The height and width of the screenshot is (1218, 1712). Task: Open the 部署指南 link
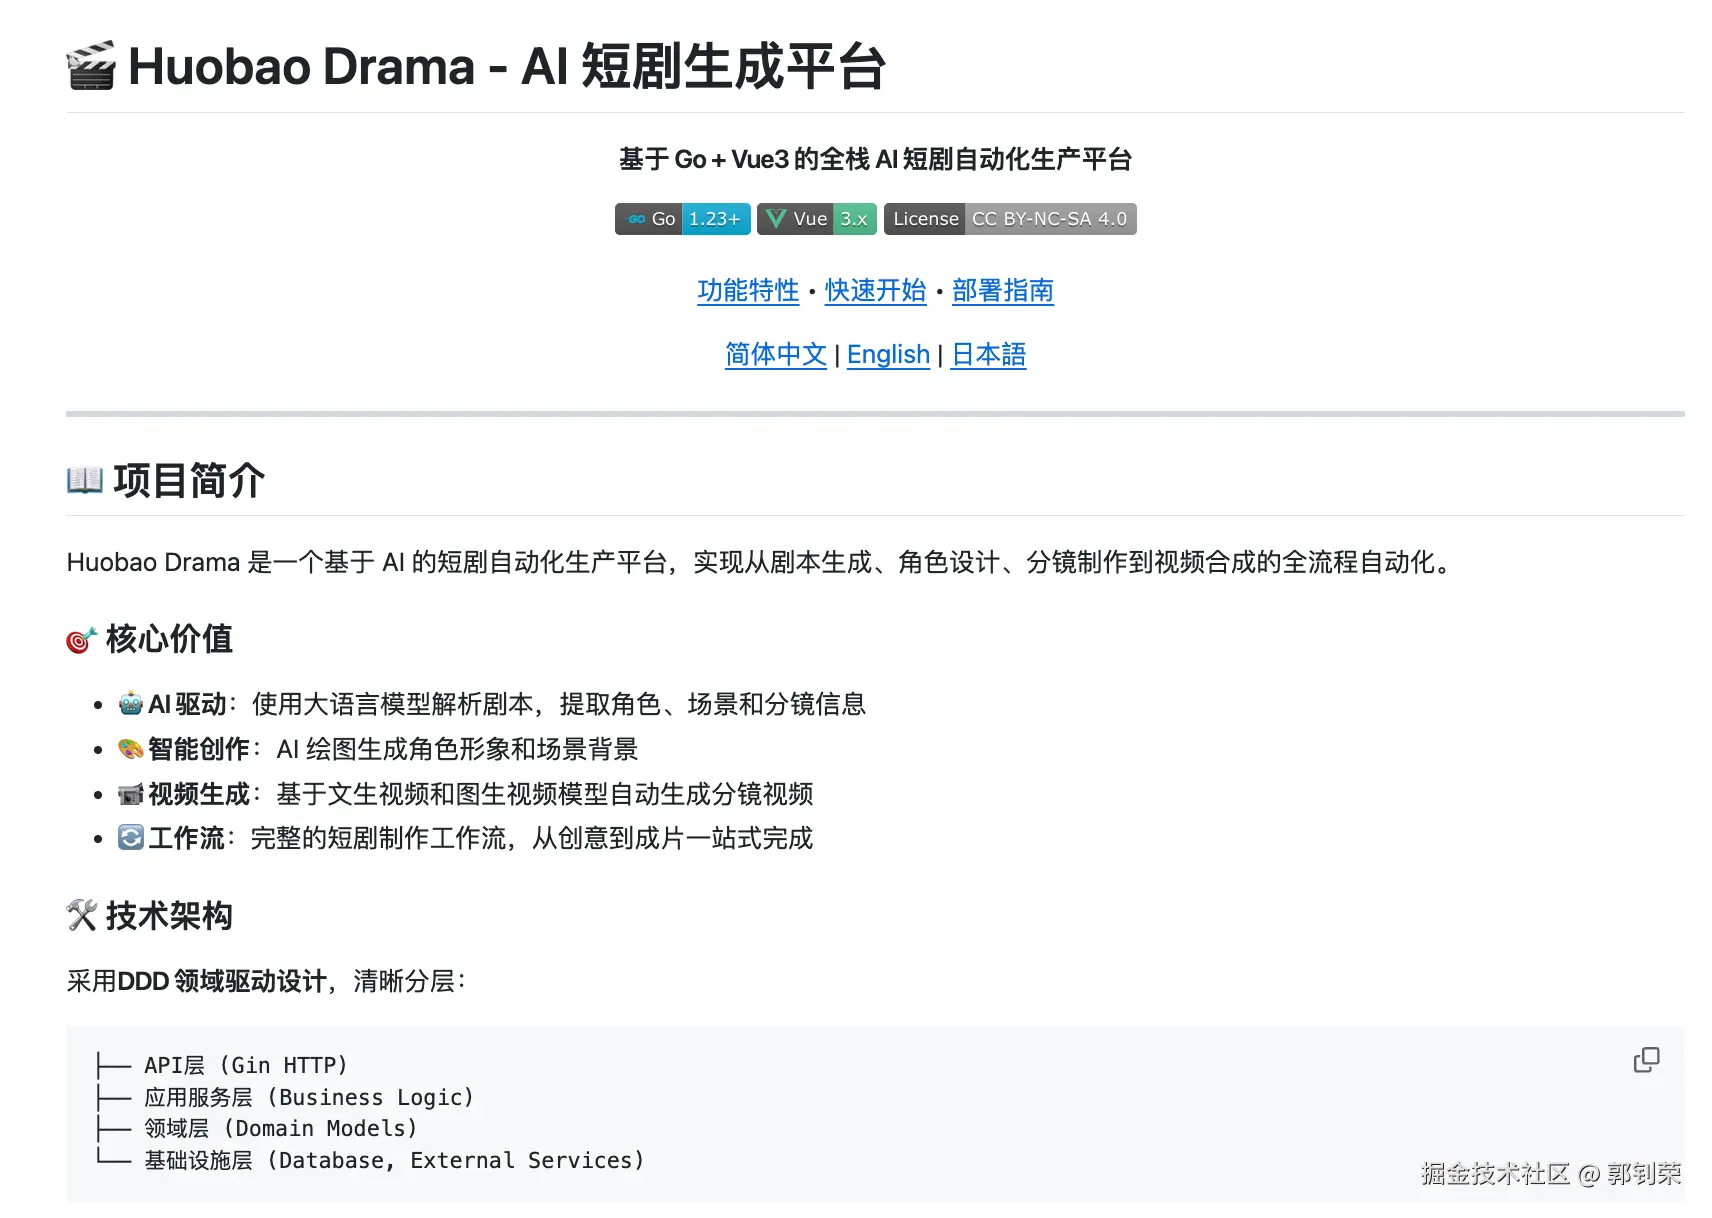[1003, 291]
